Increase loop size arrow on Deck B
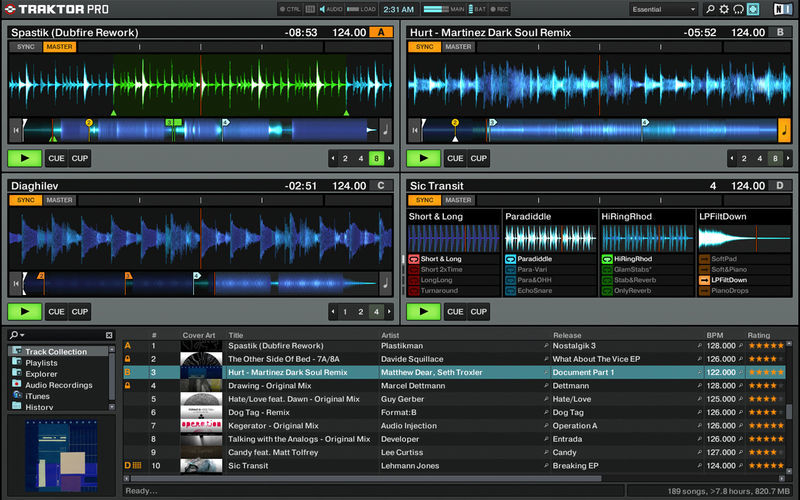The width and height of the screenshot is (800, 500). (788, 159)
